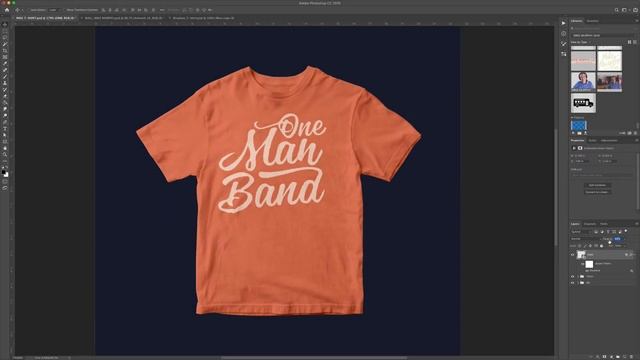Select the Quick Selection wand tool
This screenshot has height=360, width=640.
[5, 44]
